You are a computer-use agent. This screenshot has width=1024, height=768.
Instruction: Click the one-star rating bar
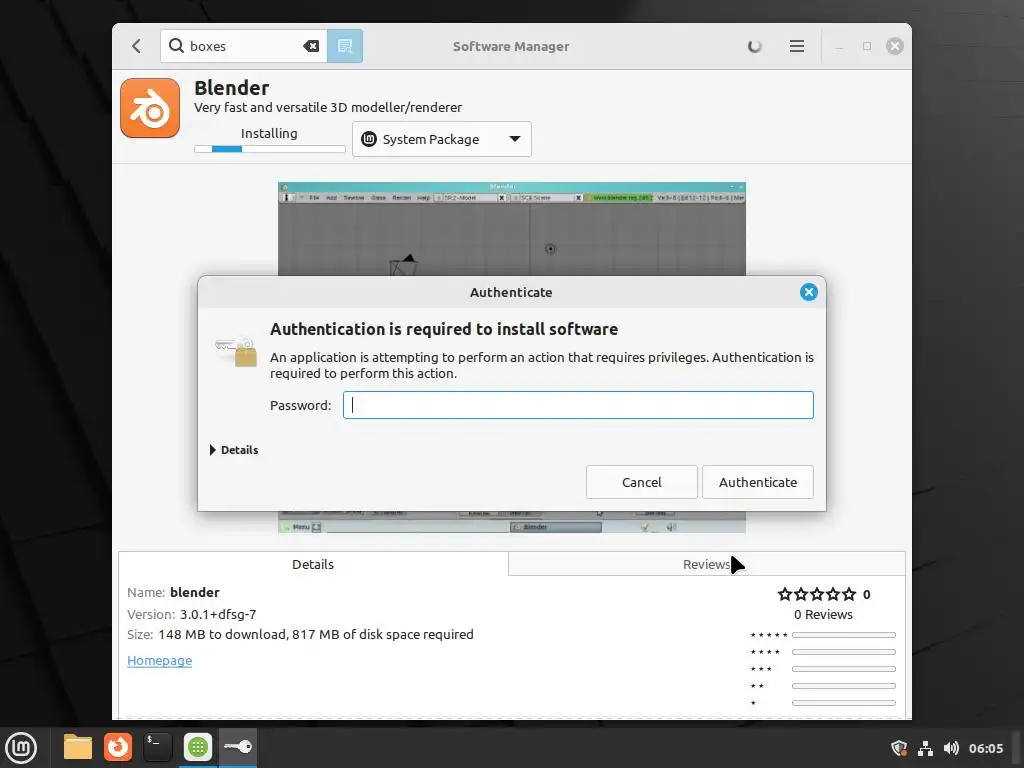[844, 703]
